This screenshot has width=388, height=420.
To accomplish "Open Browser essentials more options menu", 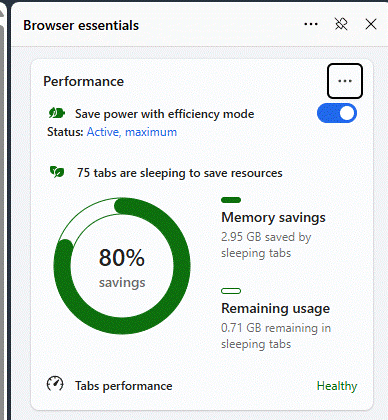I will click(311, 24).
